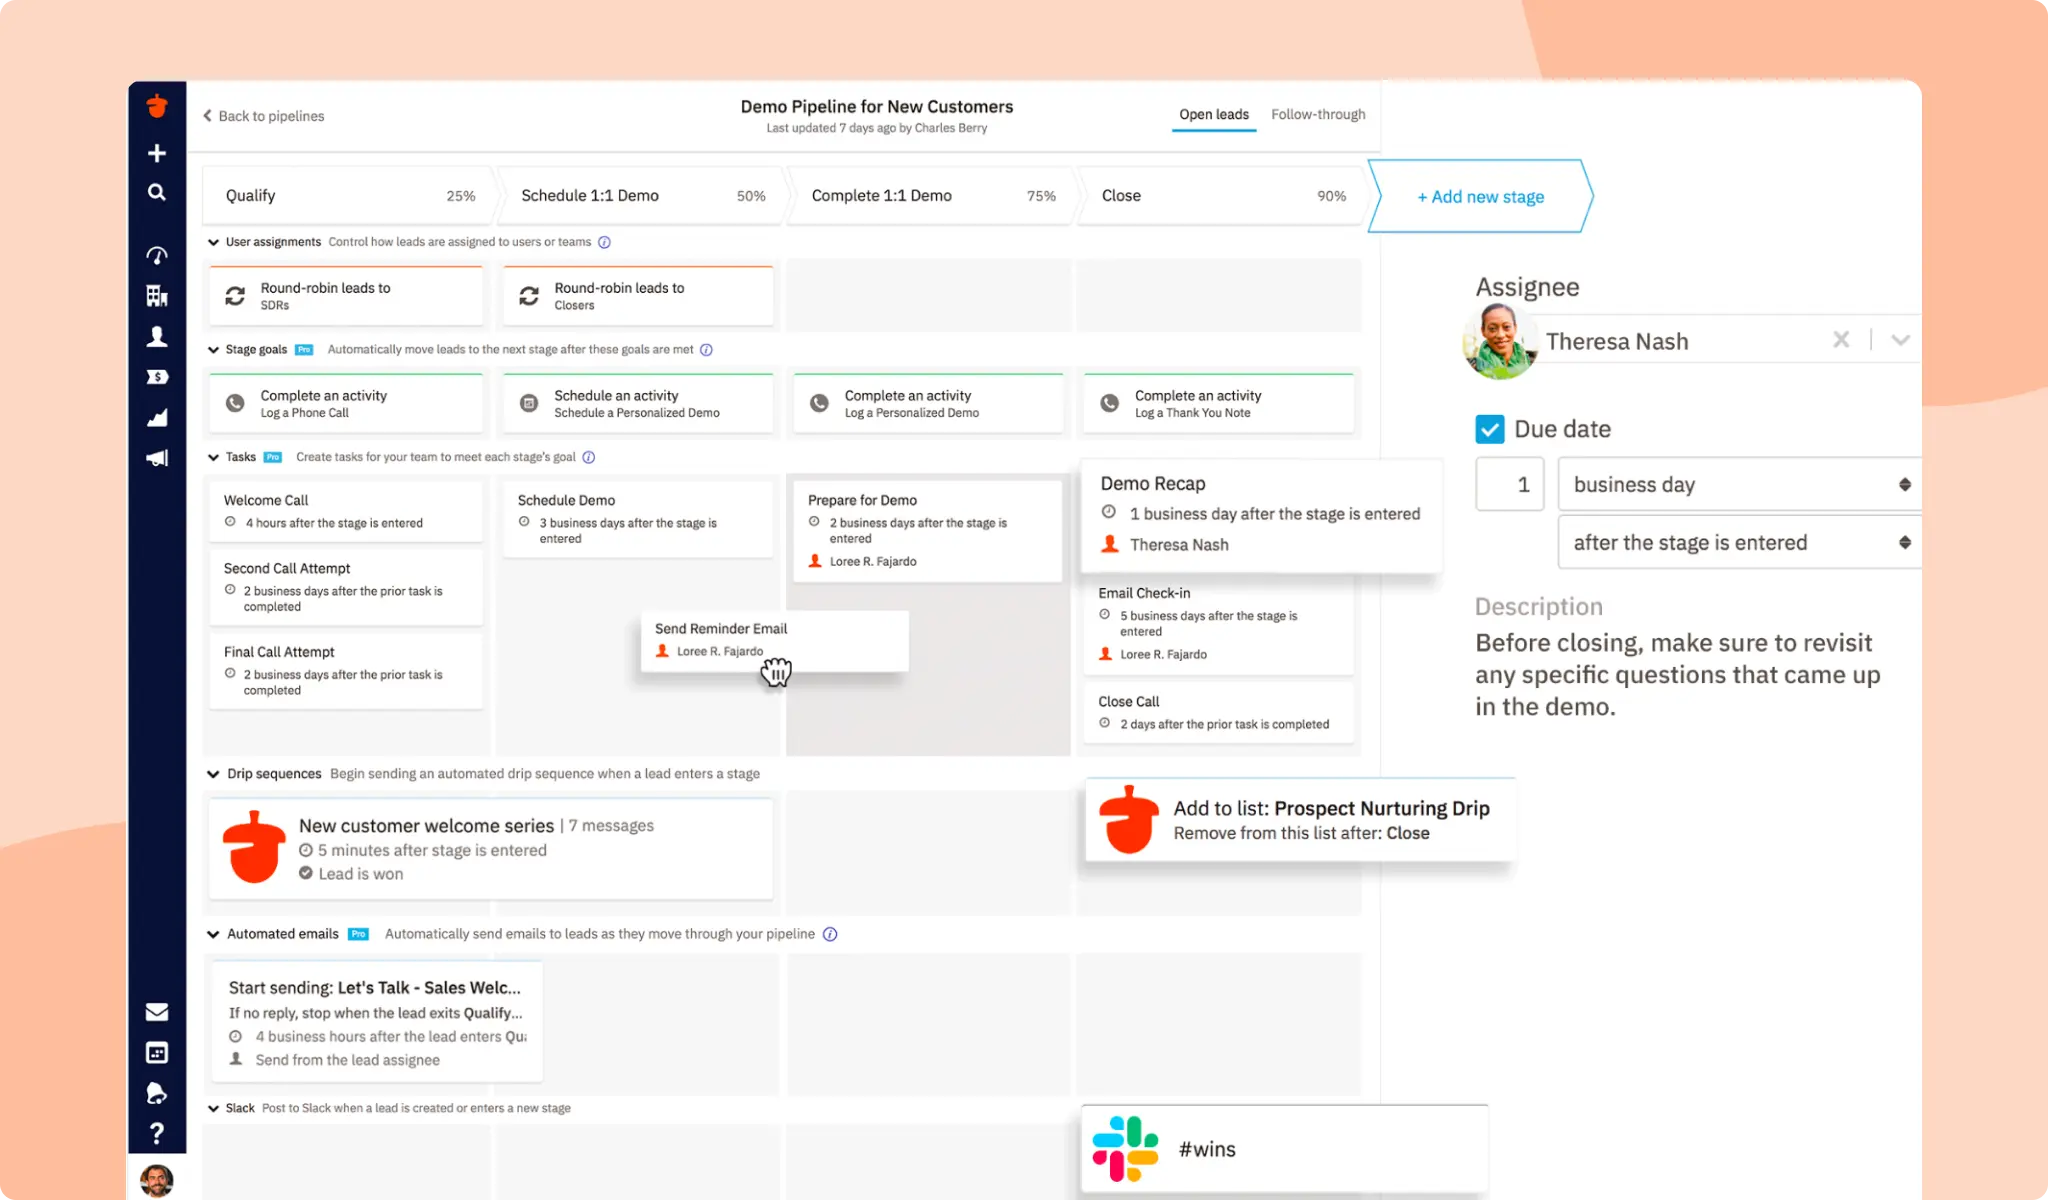
Task: Collapse the Drip sequences section
Action: click(213, 773)
